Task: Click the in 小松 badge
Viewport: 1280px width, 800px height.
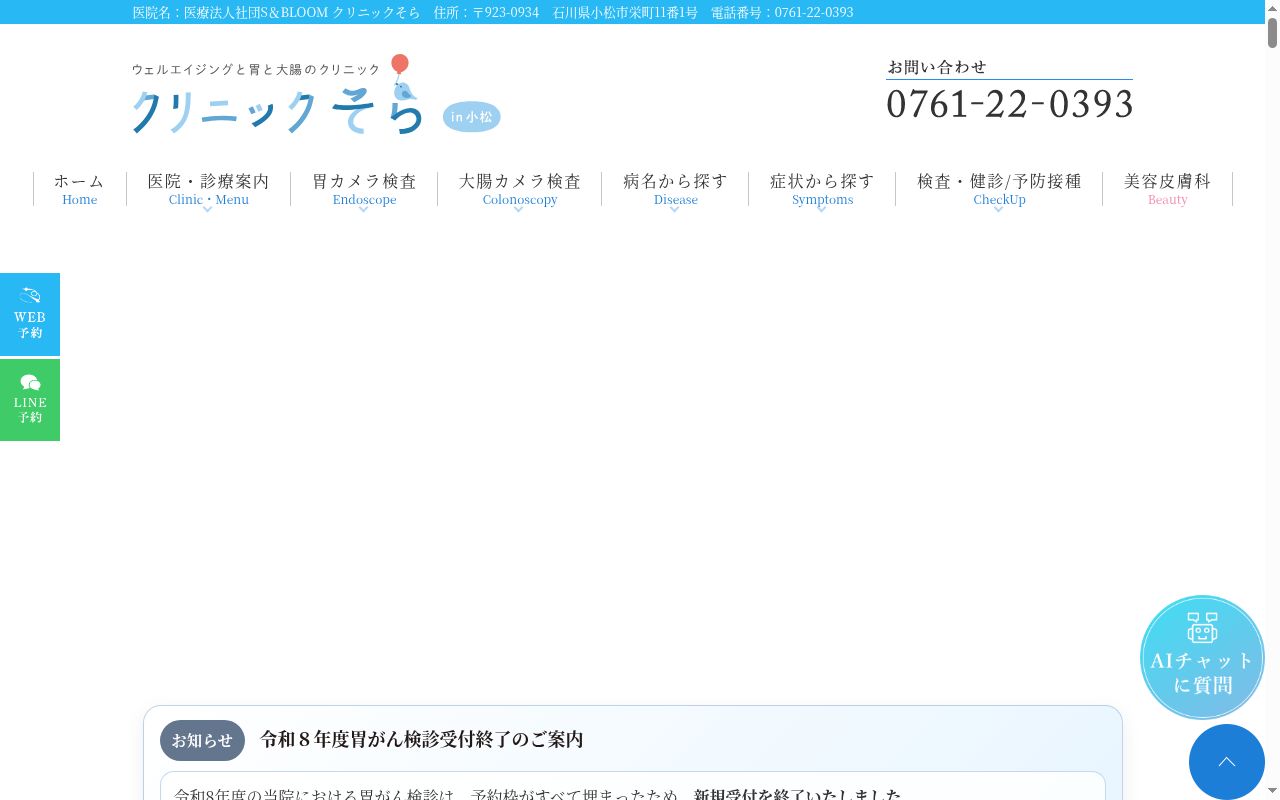Action: [x=472, y=117]
